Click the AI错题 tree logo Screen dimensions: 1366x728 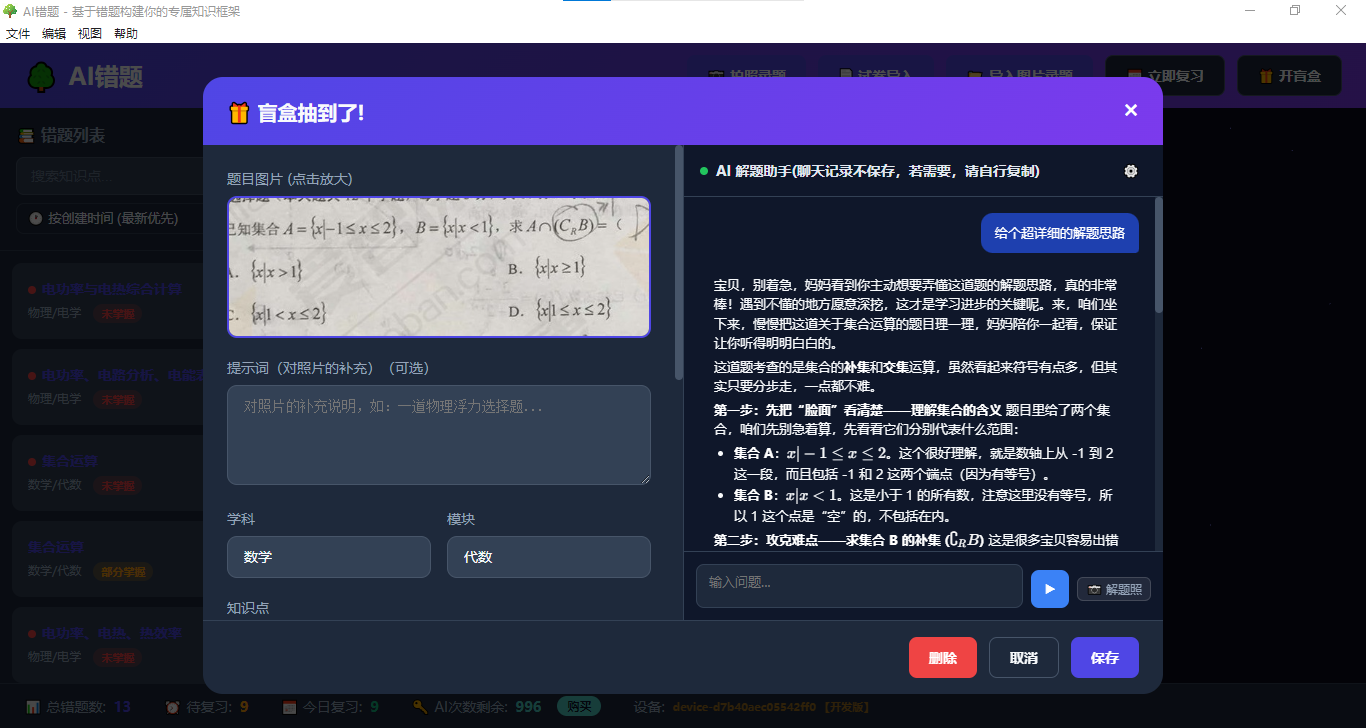(x=40, y=76)
